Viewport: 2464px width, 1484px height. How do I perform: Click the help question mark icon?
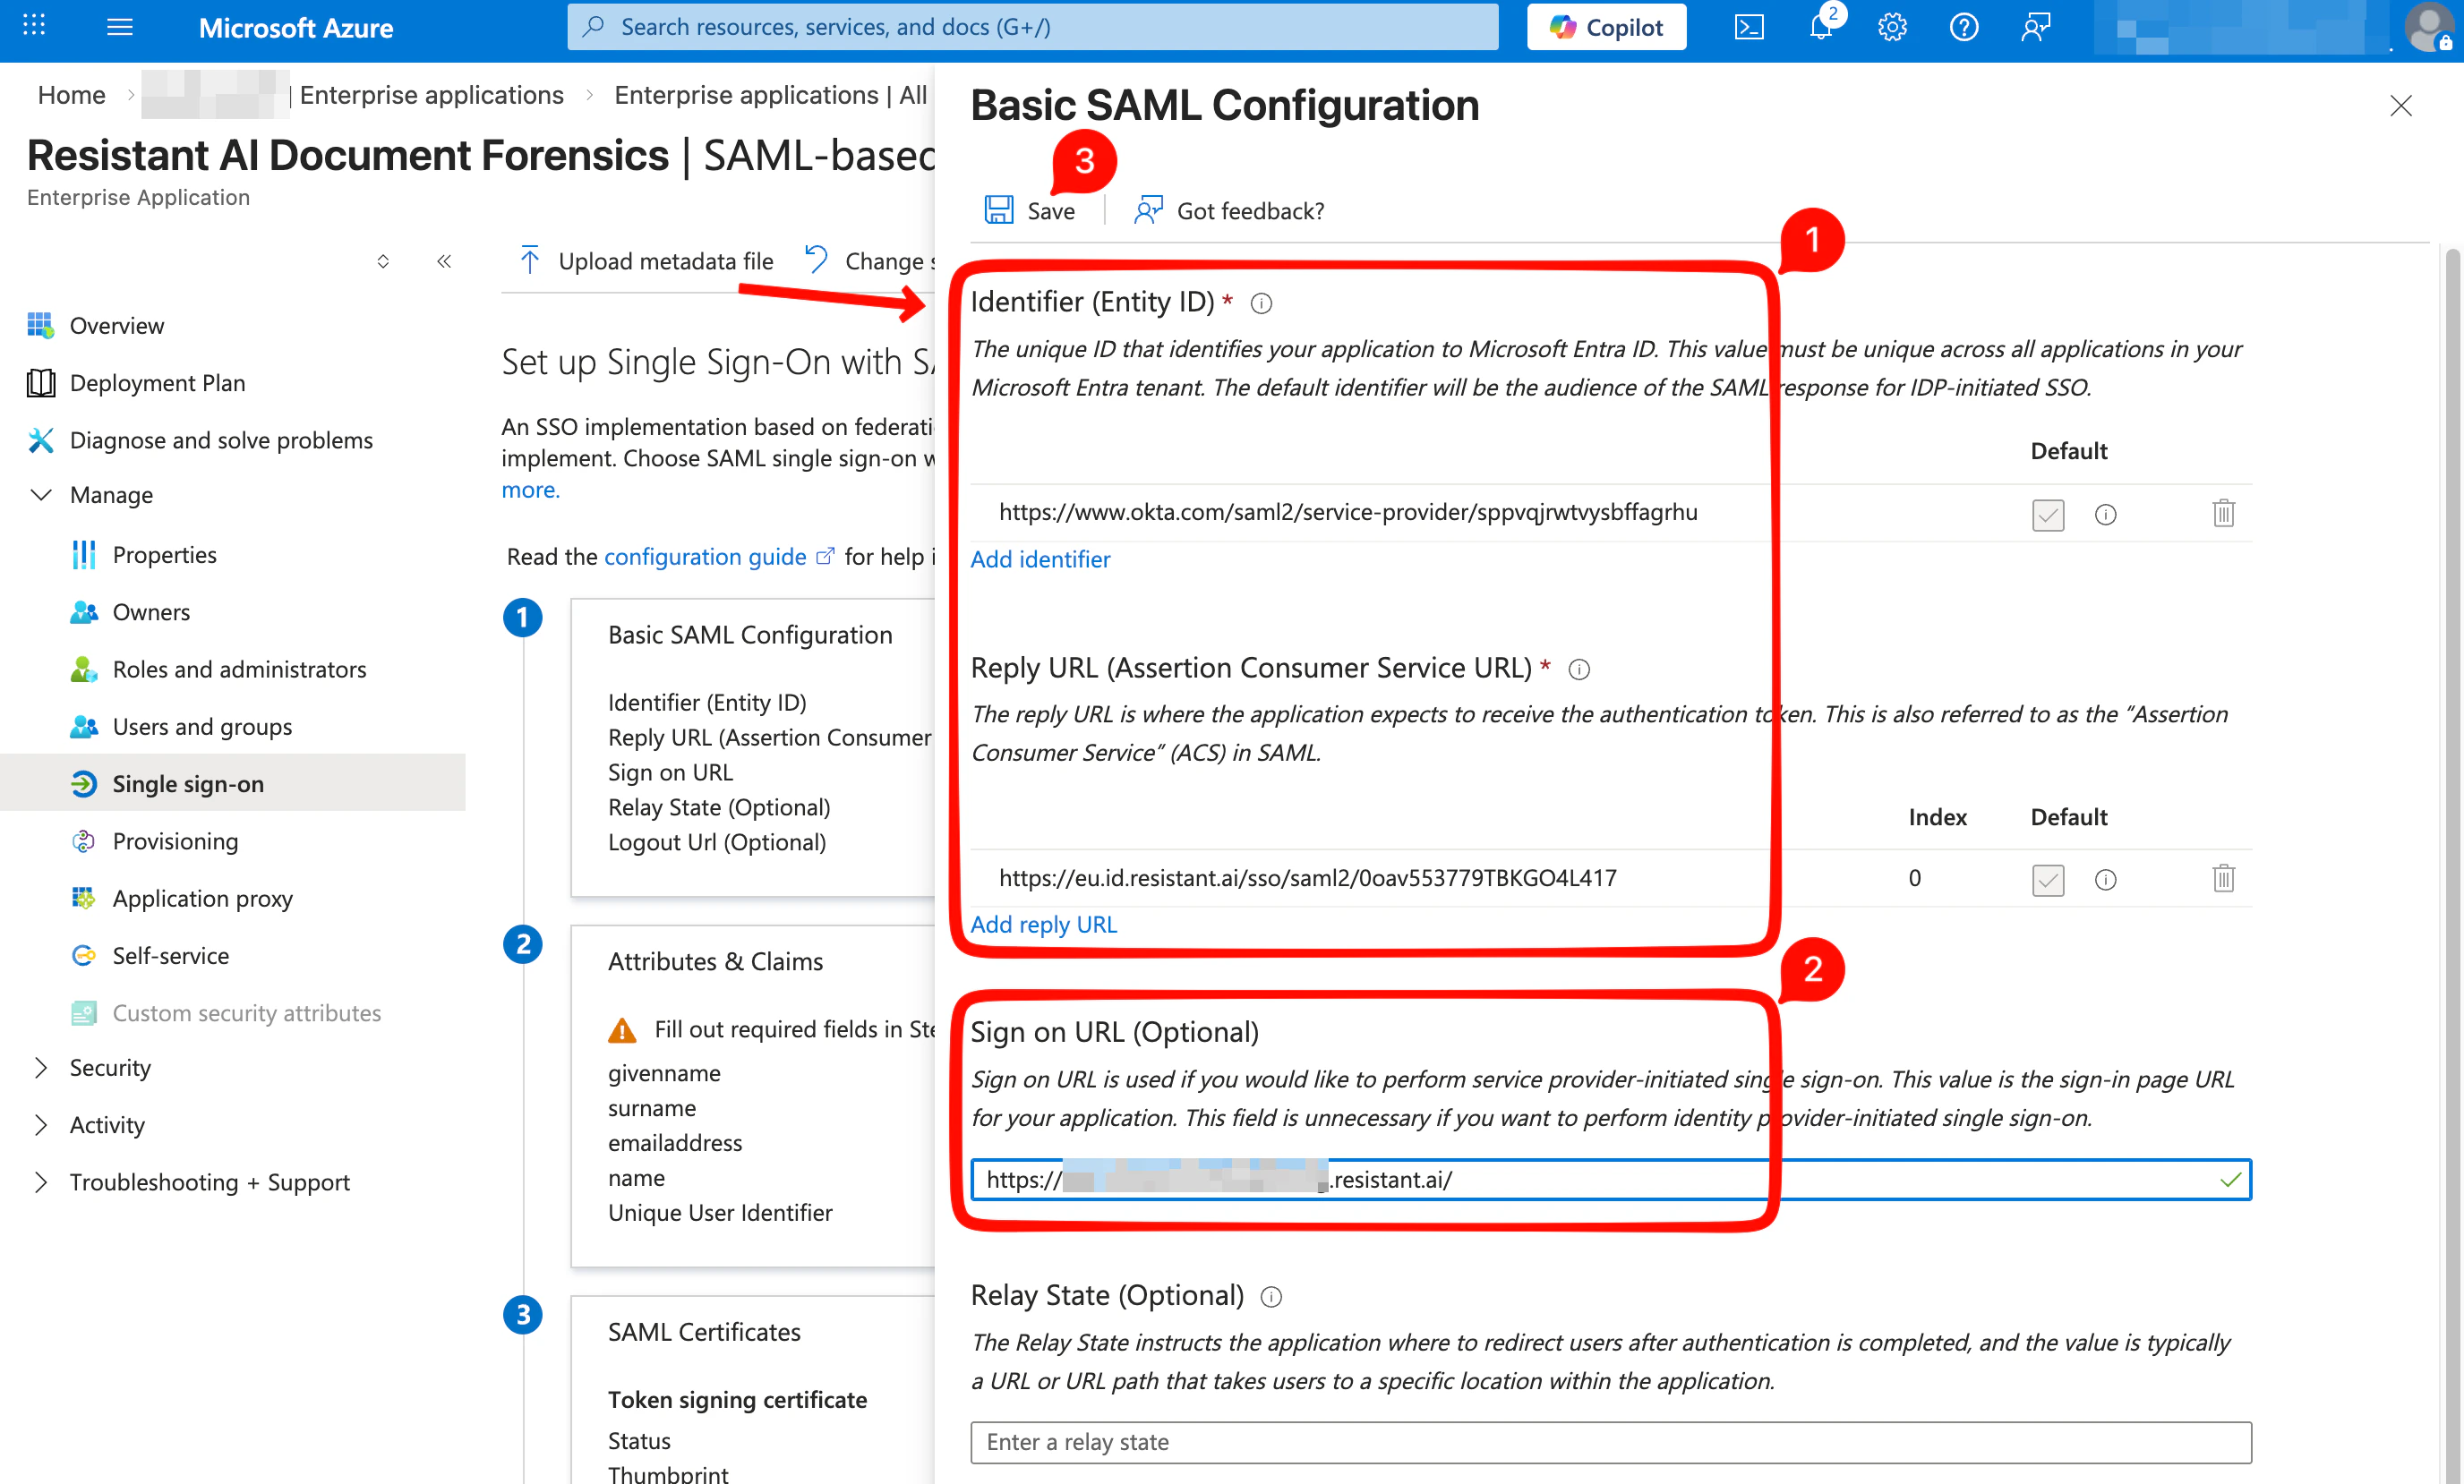(1963, 27)
